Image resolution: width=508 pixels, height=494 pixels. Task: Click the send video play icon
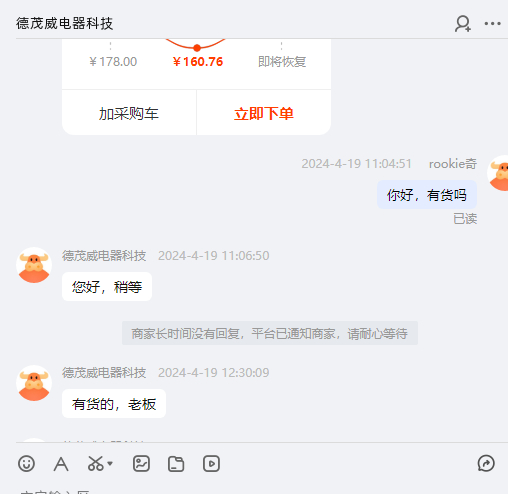tap(211, 463)
